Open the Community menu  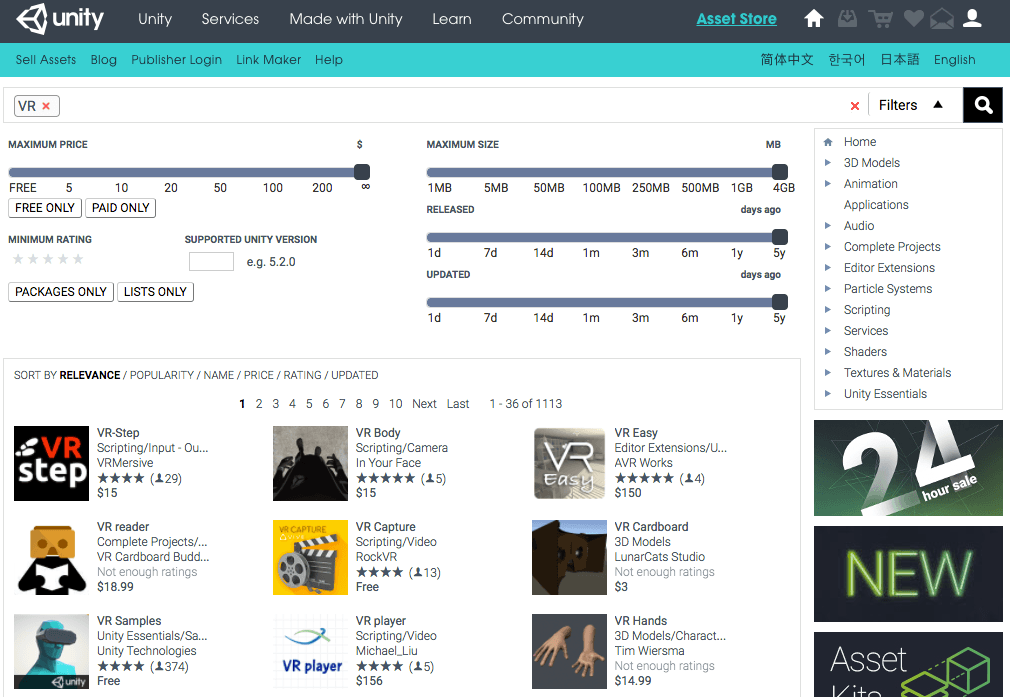tap(542, 19)
